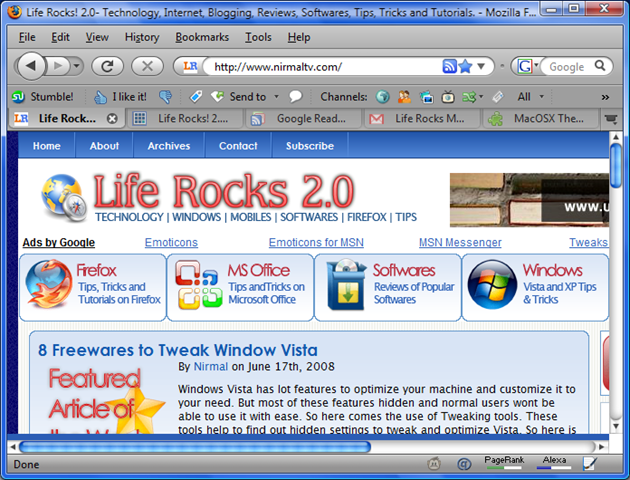Image resolution: width=630 pixels, height=480 pixels.
Task: Click the speech bubble reviews icon
Action: click(x=295, y=97)
